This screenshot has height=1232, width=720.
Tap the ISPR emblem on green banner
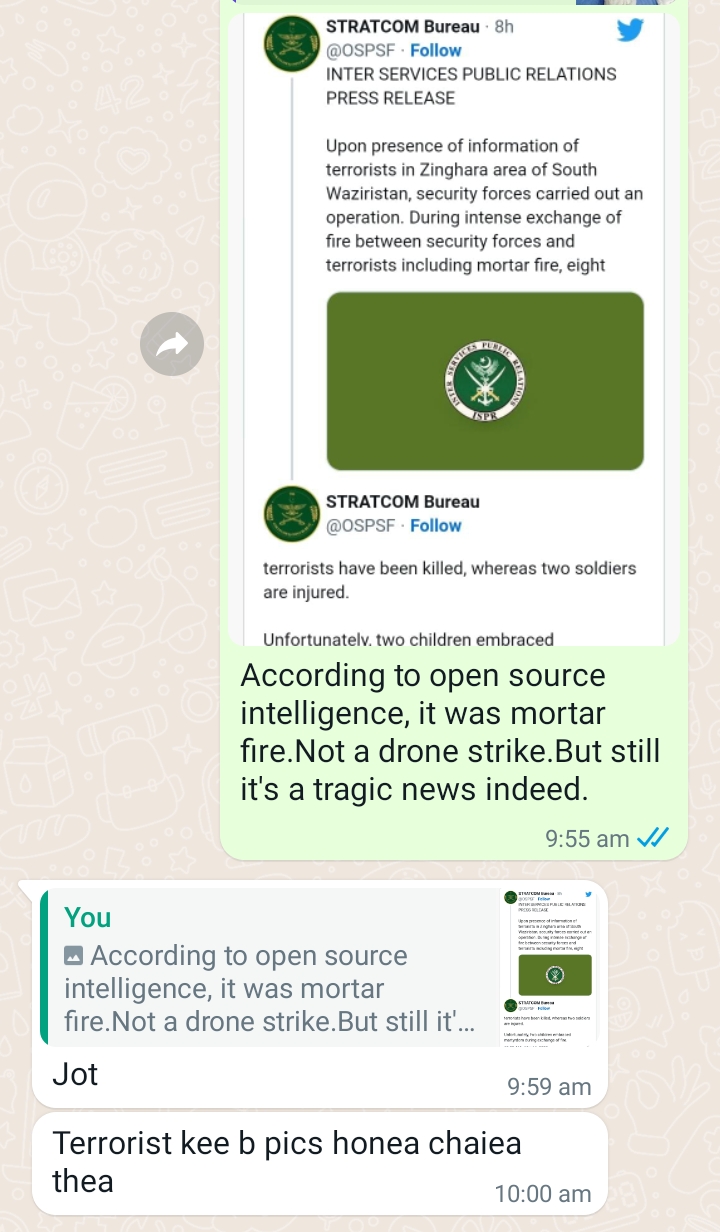pyautogui.click(x=485, y=381)
